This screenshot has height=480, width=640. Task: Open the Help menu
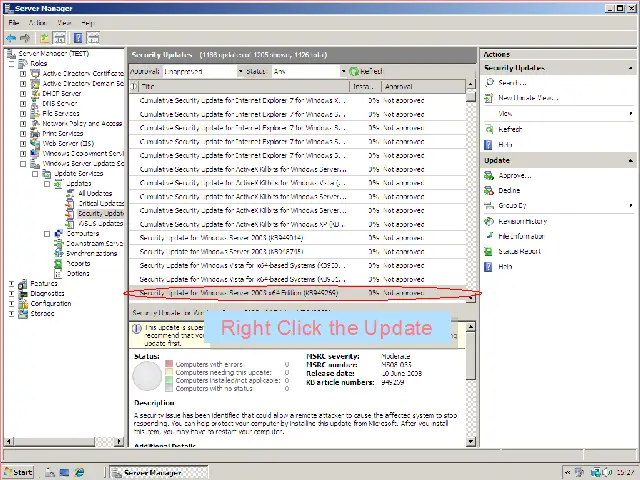87,22
